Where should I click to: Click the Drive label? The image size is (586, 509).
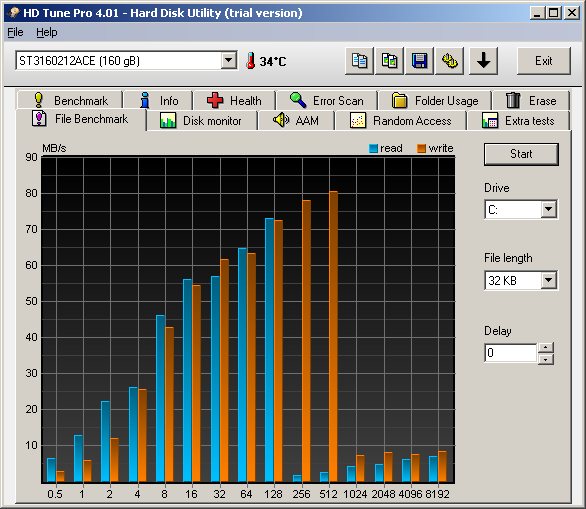pos(497,188)
